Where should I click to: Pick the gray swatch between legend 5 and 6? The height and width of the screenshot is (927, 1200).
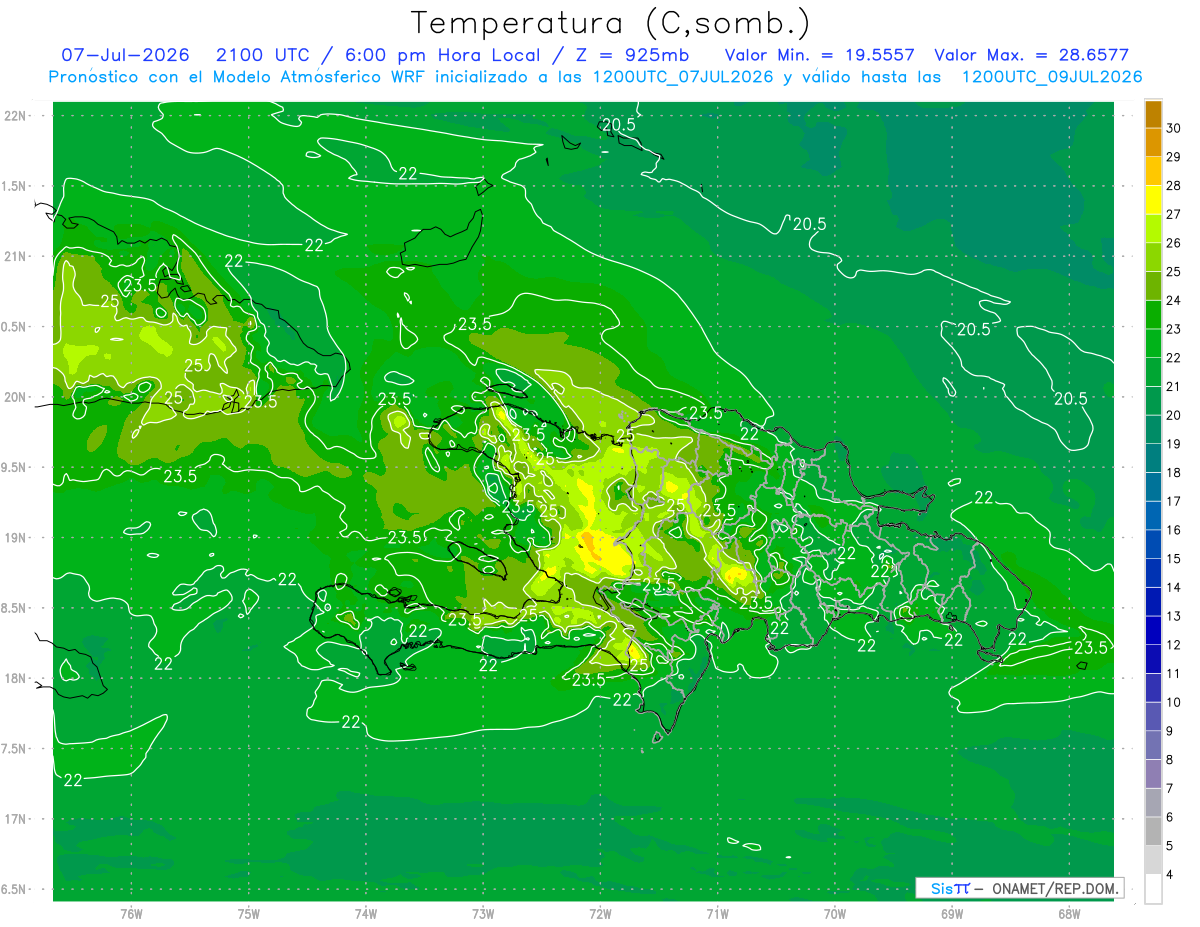click(x=1153, y=831)
